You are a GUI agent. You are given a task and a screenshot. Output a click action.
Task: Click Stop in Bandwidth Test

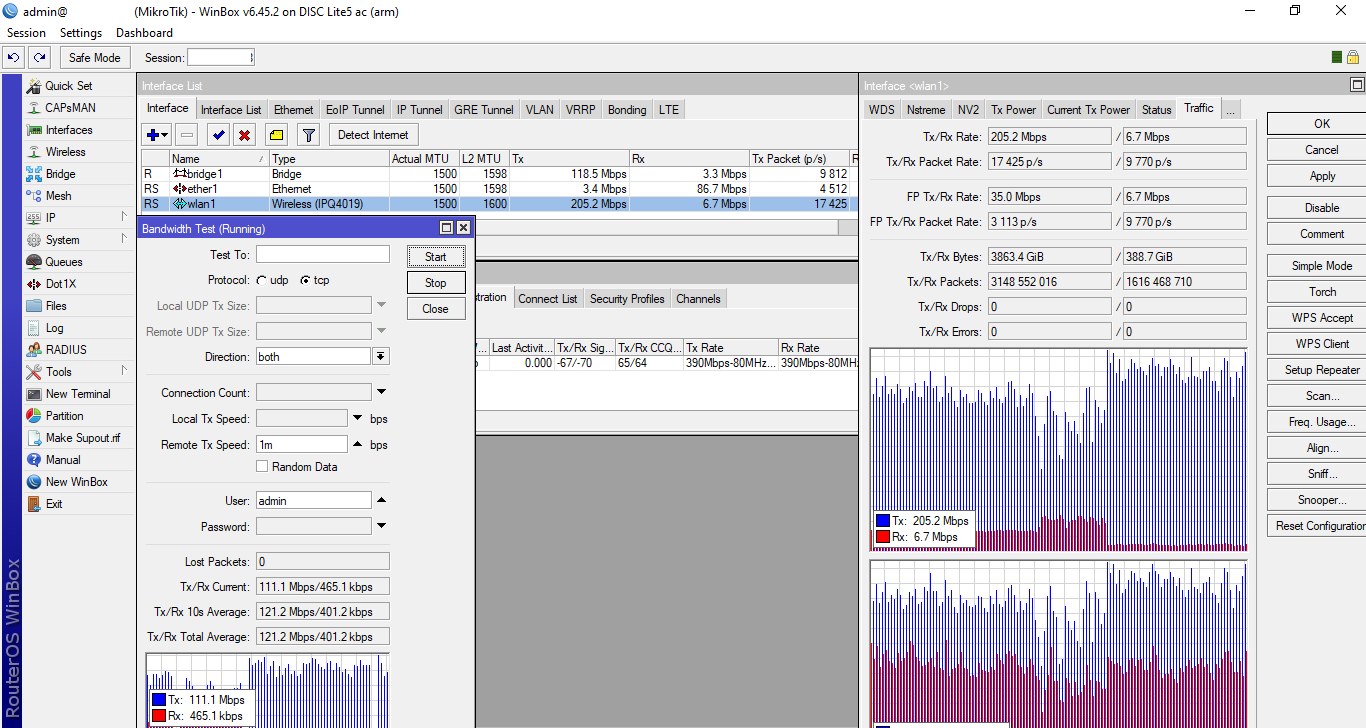pos(436,283)
